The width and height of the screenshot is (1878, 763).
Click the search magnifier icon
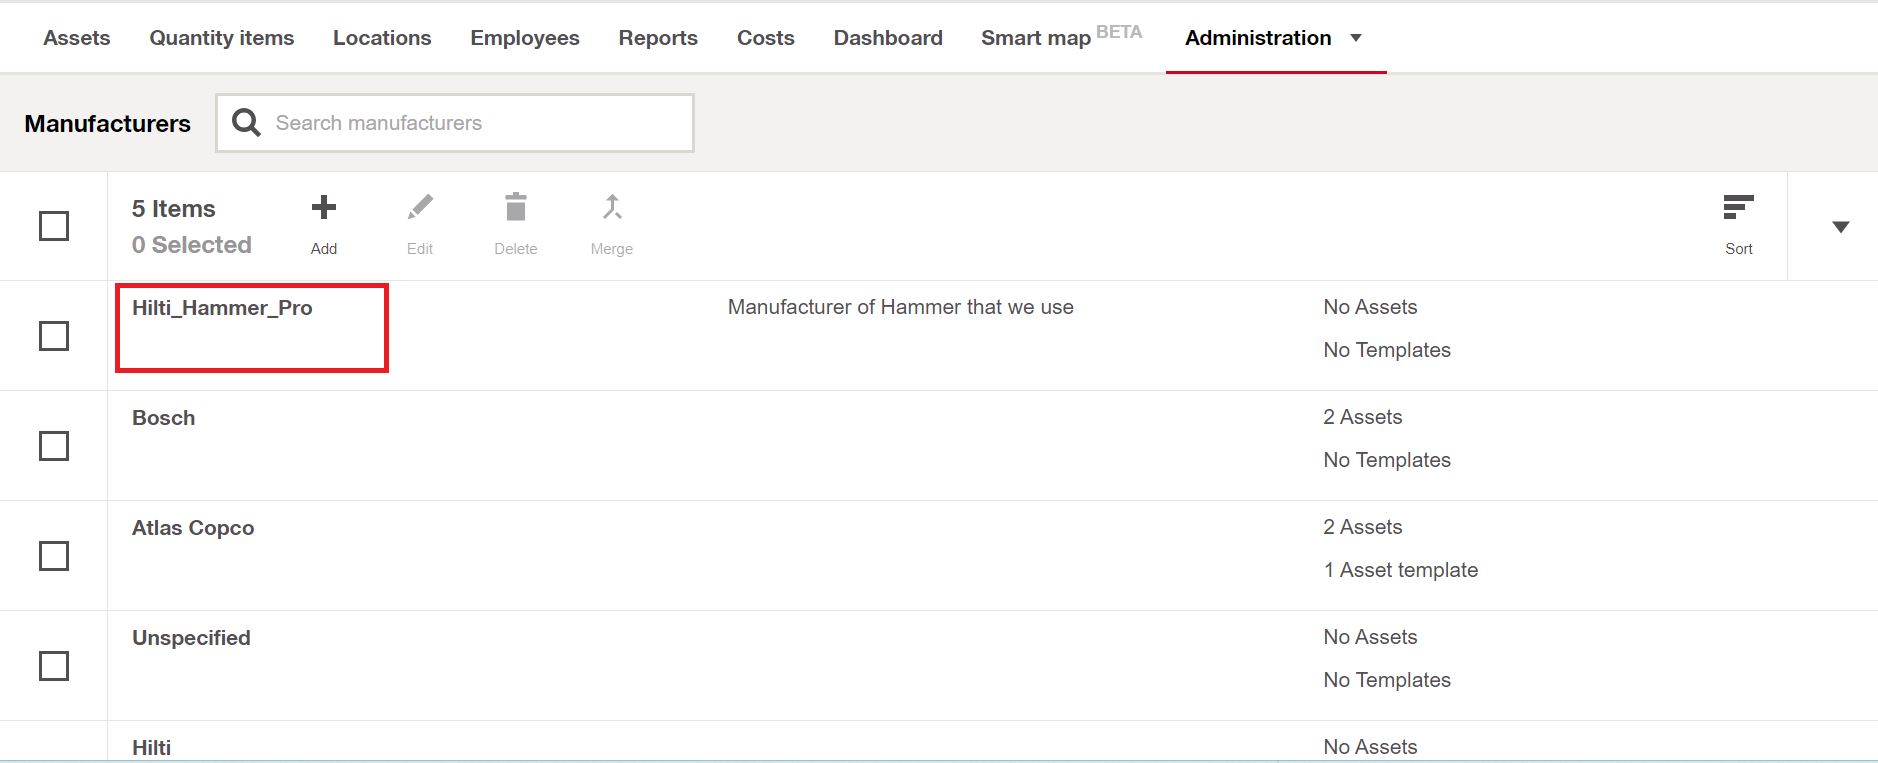click(246, 122)
